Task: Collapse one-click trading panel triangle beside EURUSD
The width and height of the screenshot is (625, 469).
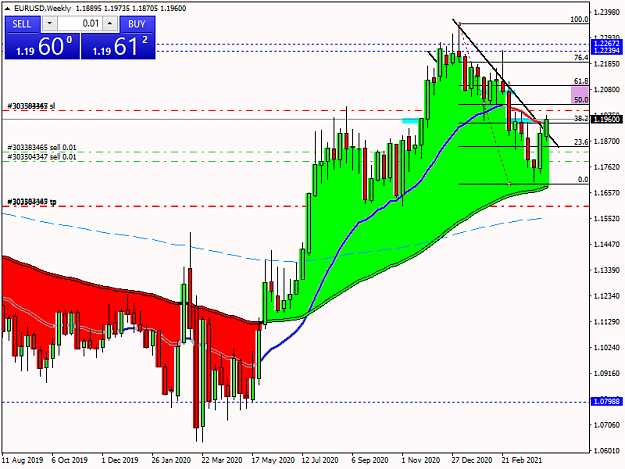Action: pyautogui.click(x=8, y=8)
